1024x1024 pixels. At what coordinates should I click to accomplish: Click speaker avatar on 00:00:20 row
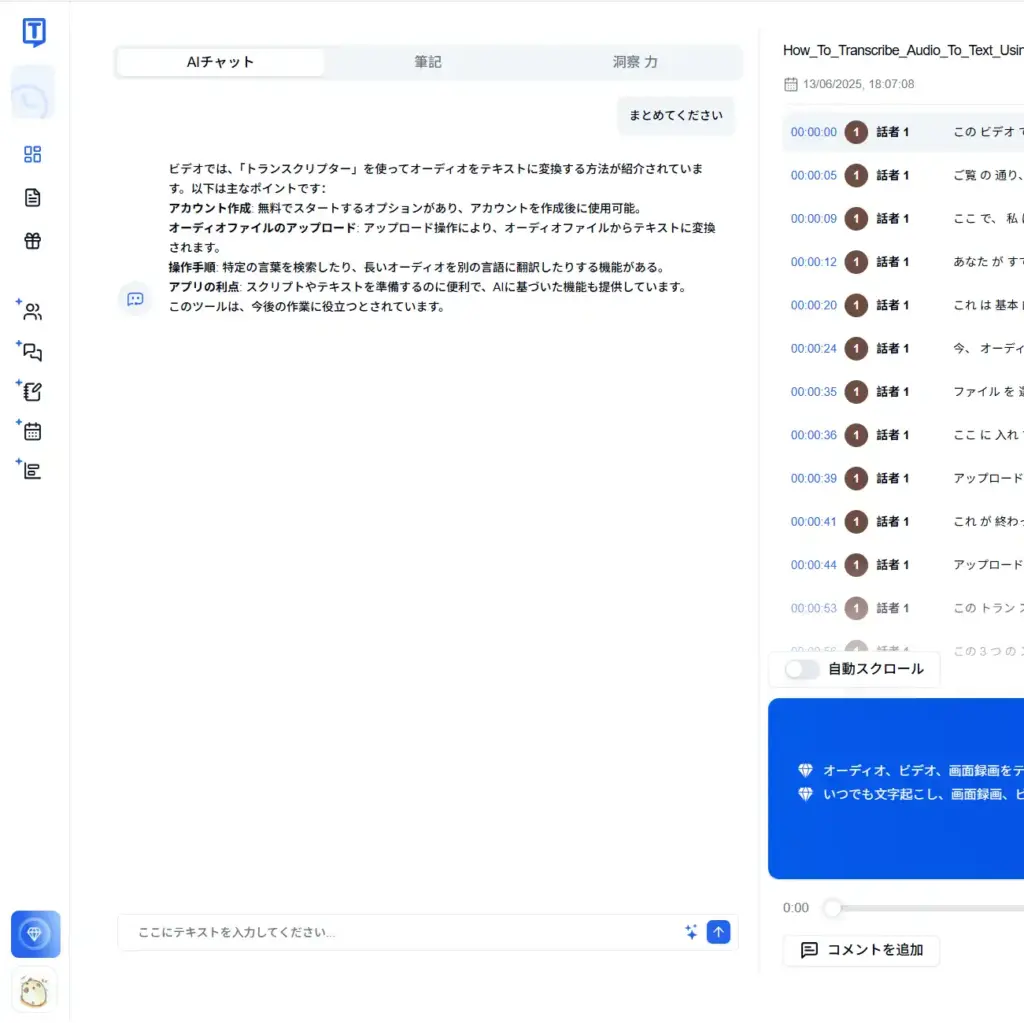click(x=856, y=305)
